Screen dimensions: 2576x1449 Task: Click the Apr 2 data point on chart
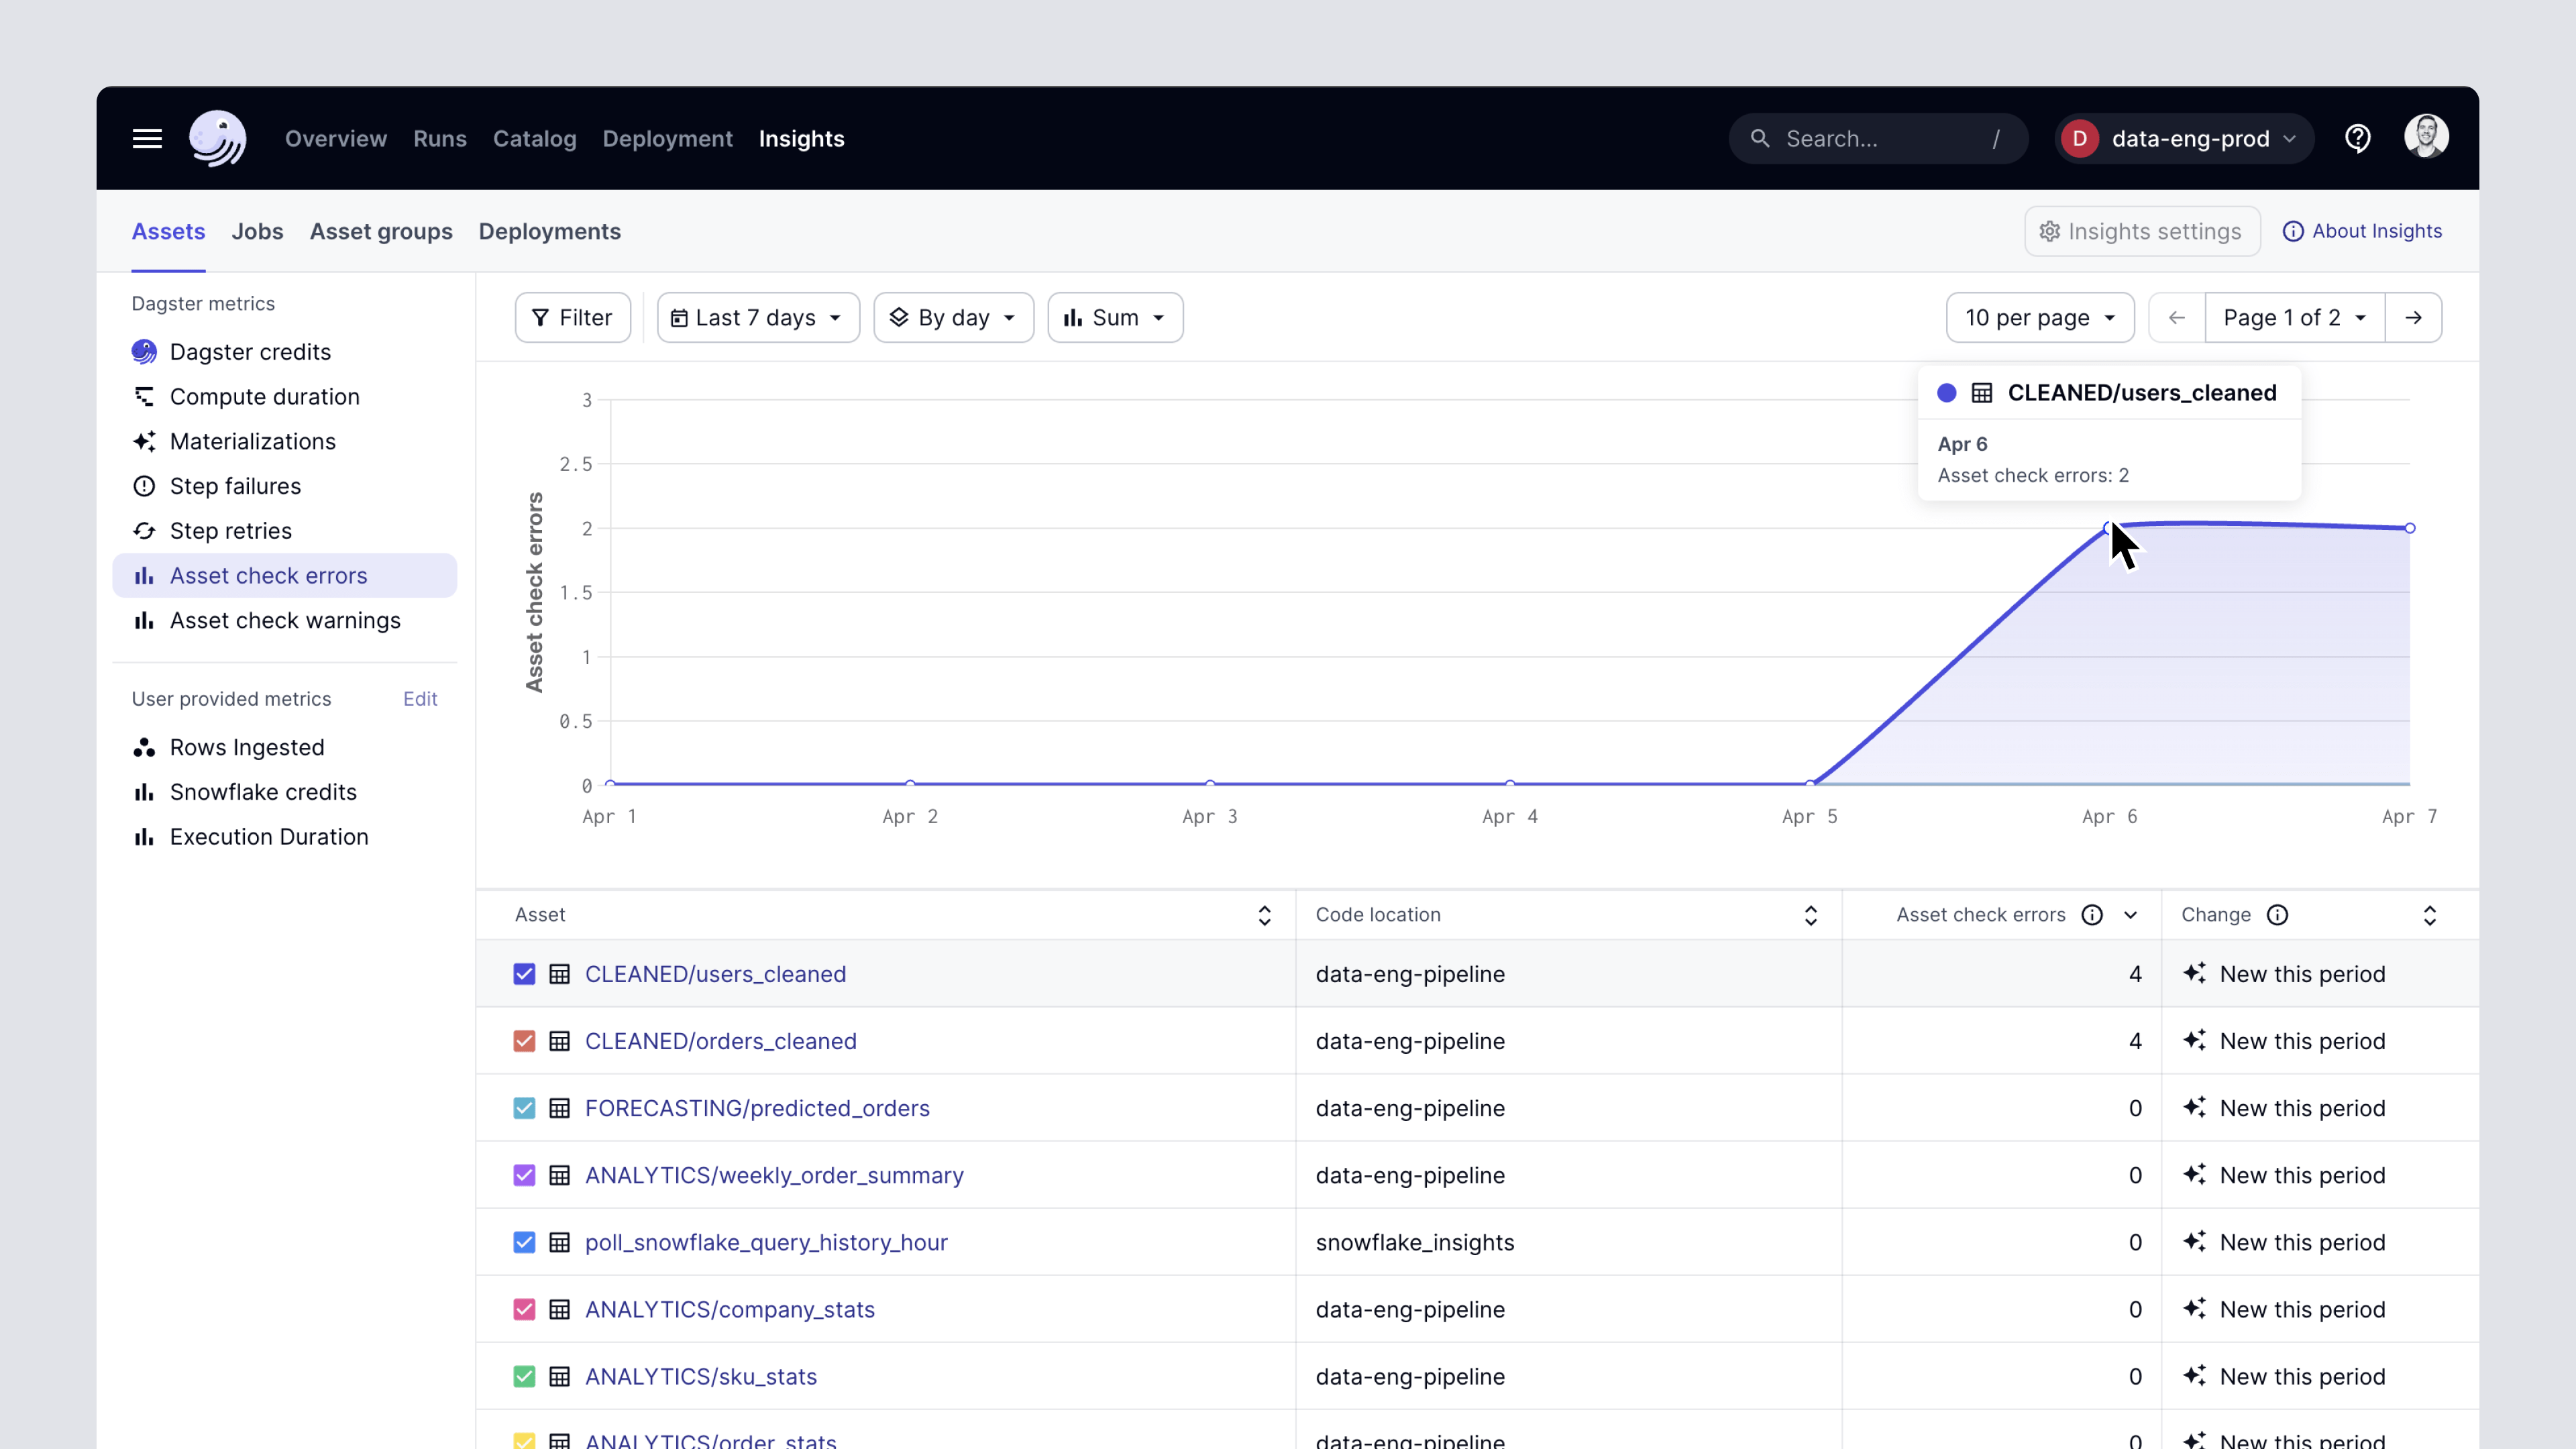coord(910,784)
